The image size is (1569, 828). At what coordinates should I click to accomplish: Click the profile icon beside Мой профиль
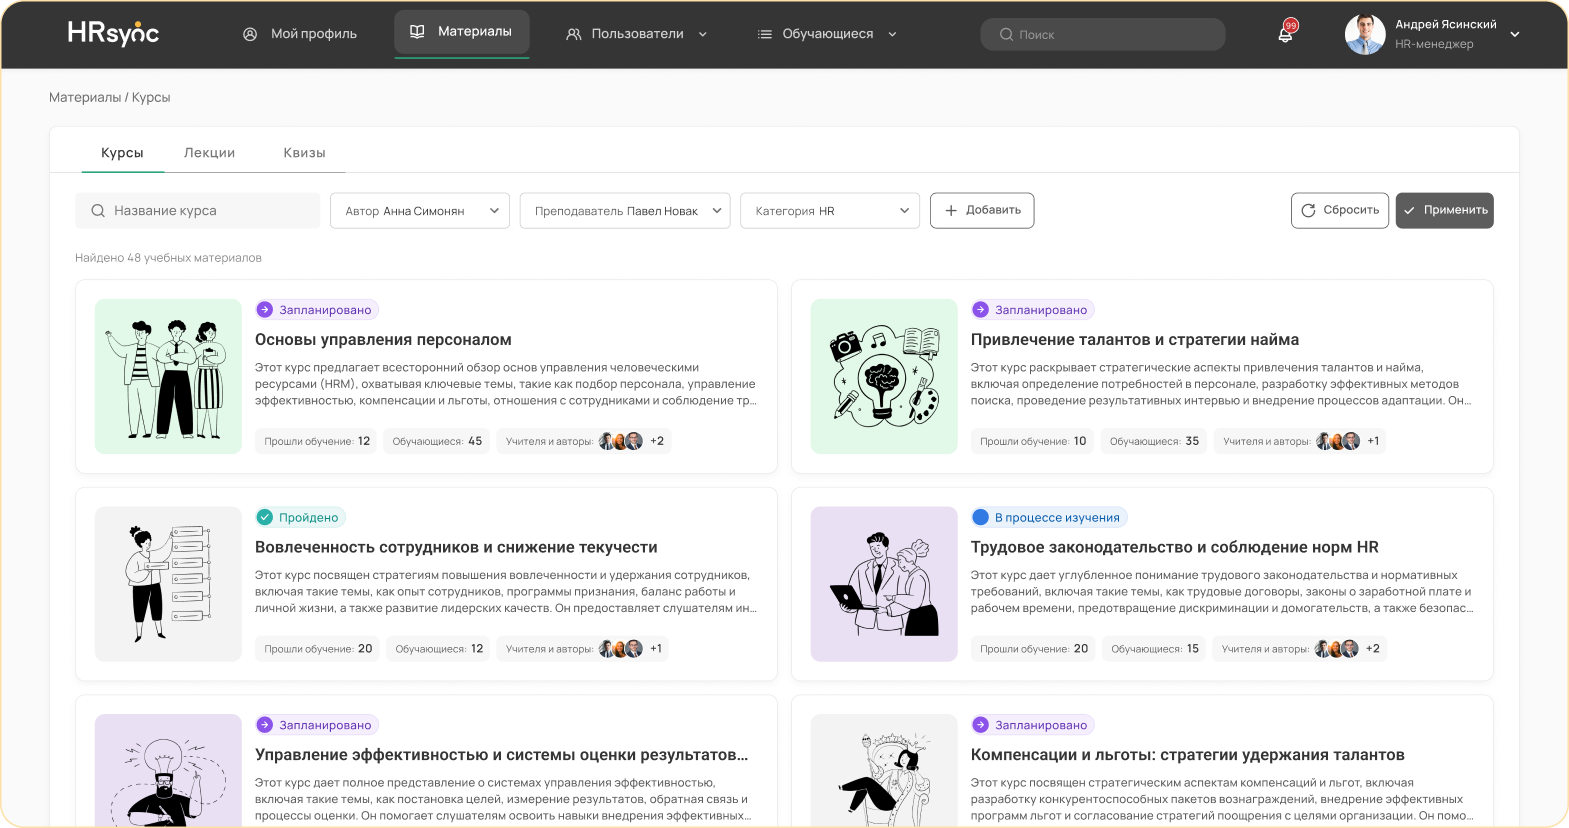250,34
